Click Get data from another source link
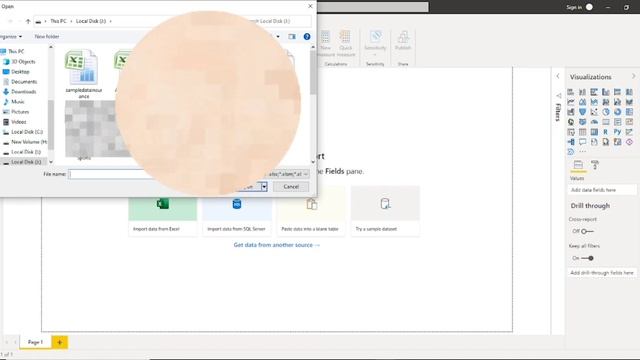The image size is (640, 360). coord(277,245)
